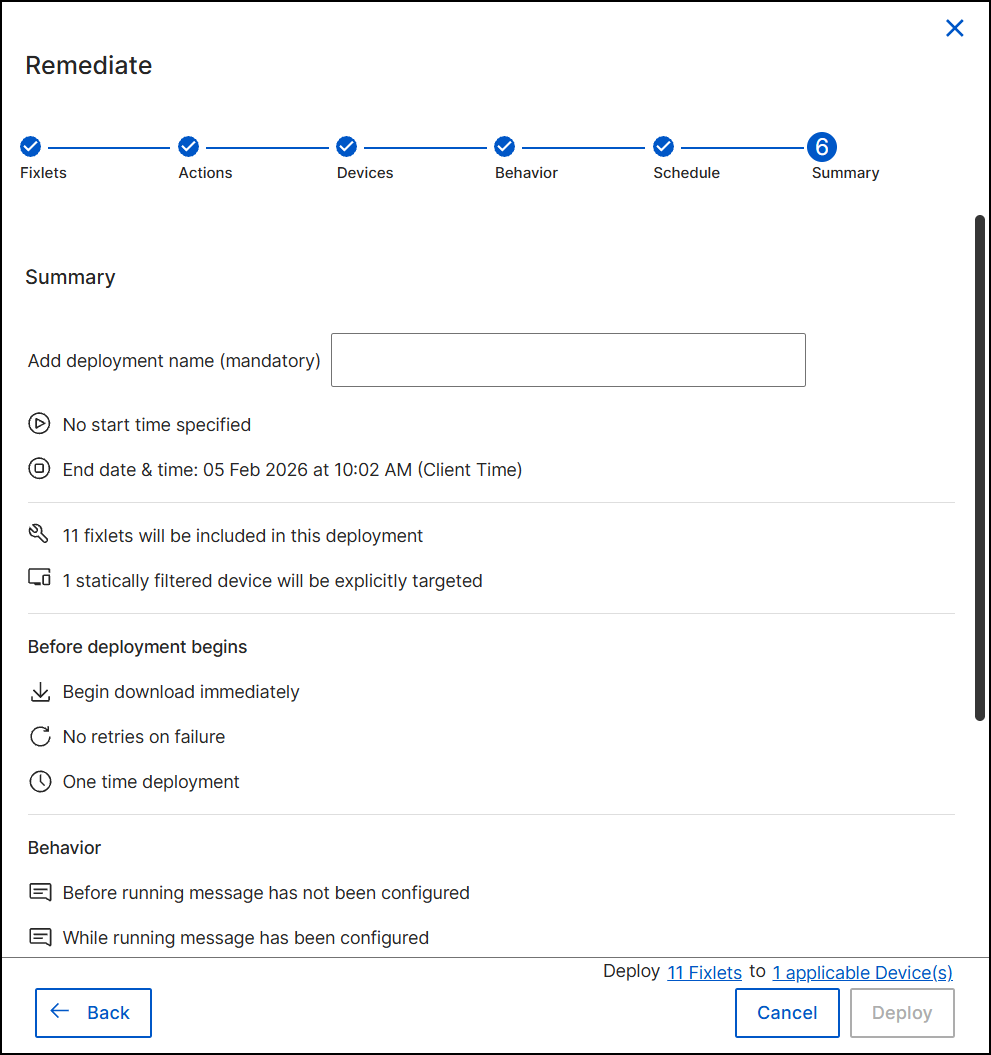The height and width of the screenshot is (1055, 991).
Task: Open the Devices step
Action: [347, 147]
